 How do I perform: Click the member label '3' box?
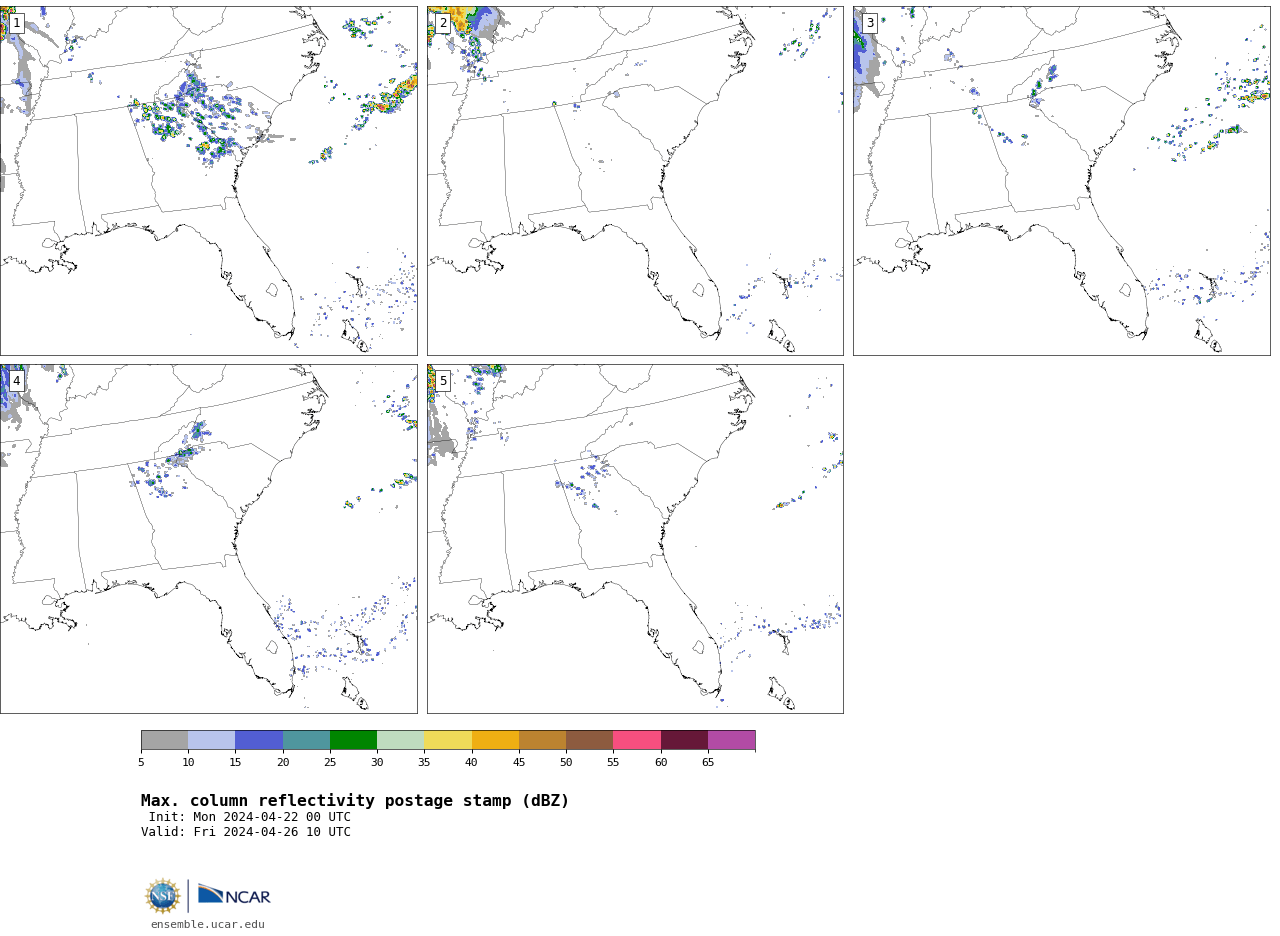pyautogui.click(x=869, y=23)
